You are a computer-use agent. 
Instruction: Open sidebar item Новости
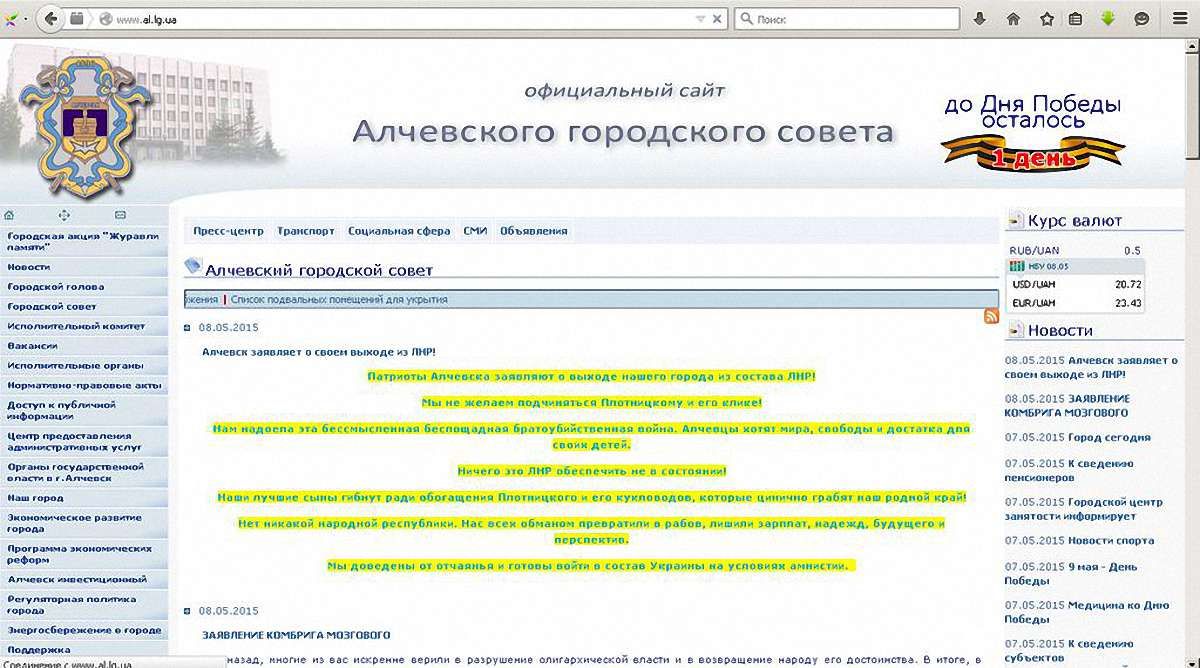(83, 267)
